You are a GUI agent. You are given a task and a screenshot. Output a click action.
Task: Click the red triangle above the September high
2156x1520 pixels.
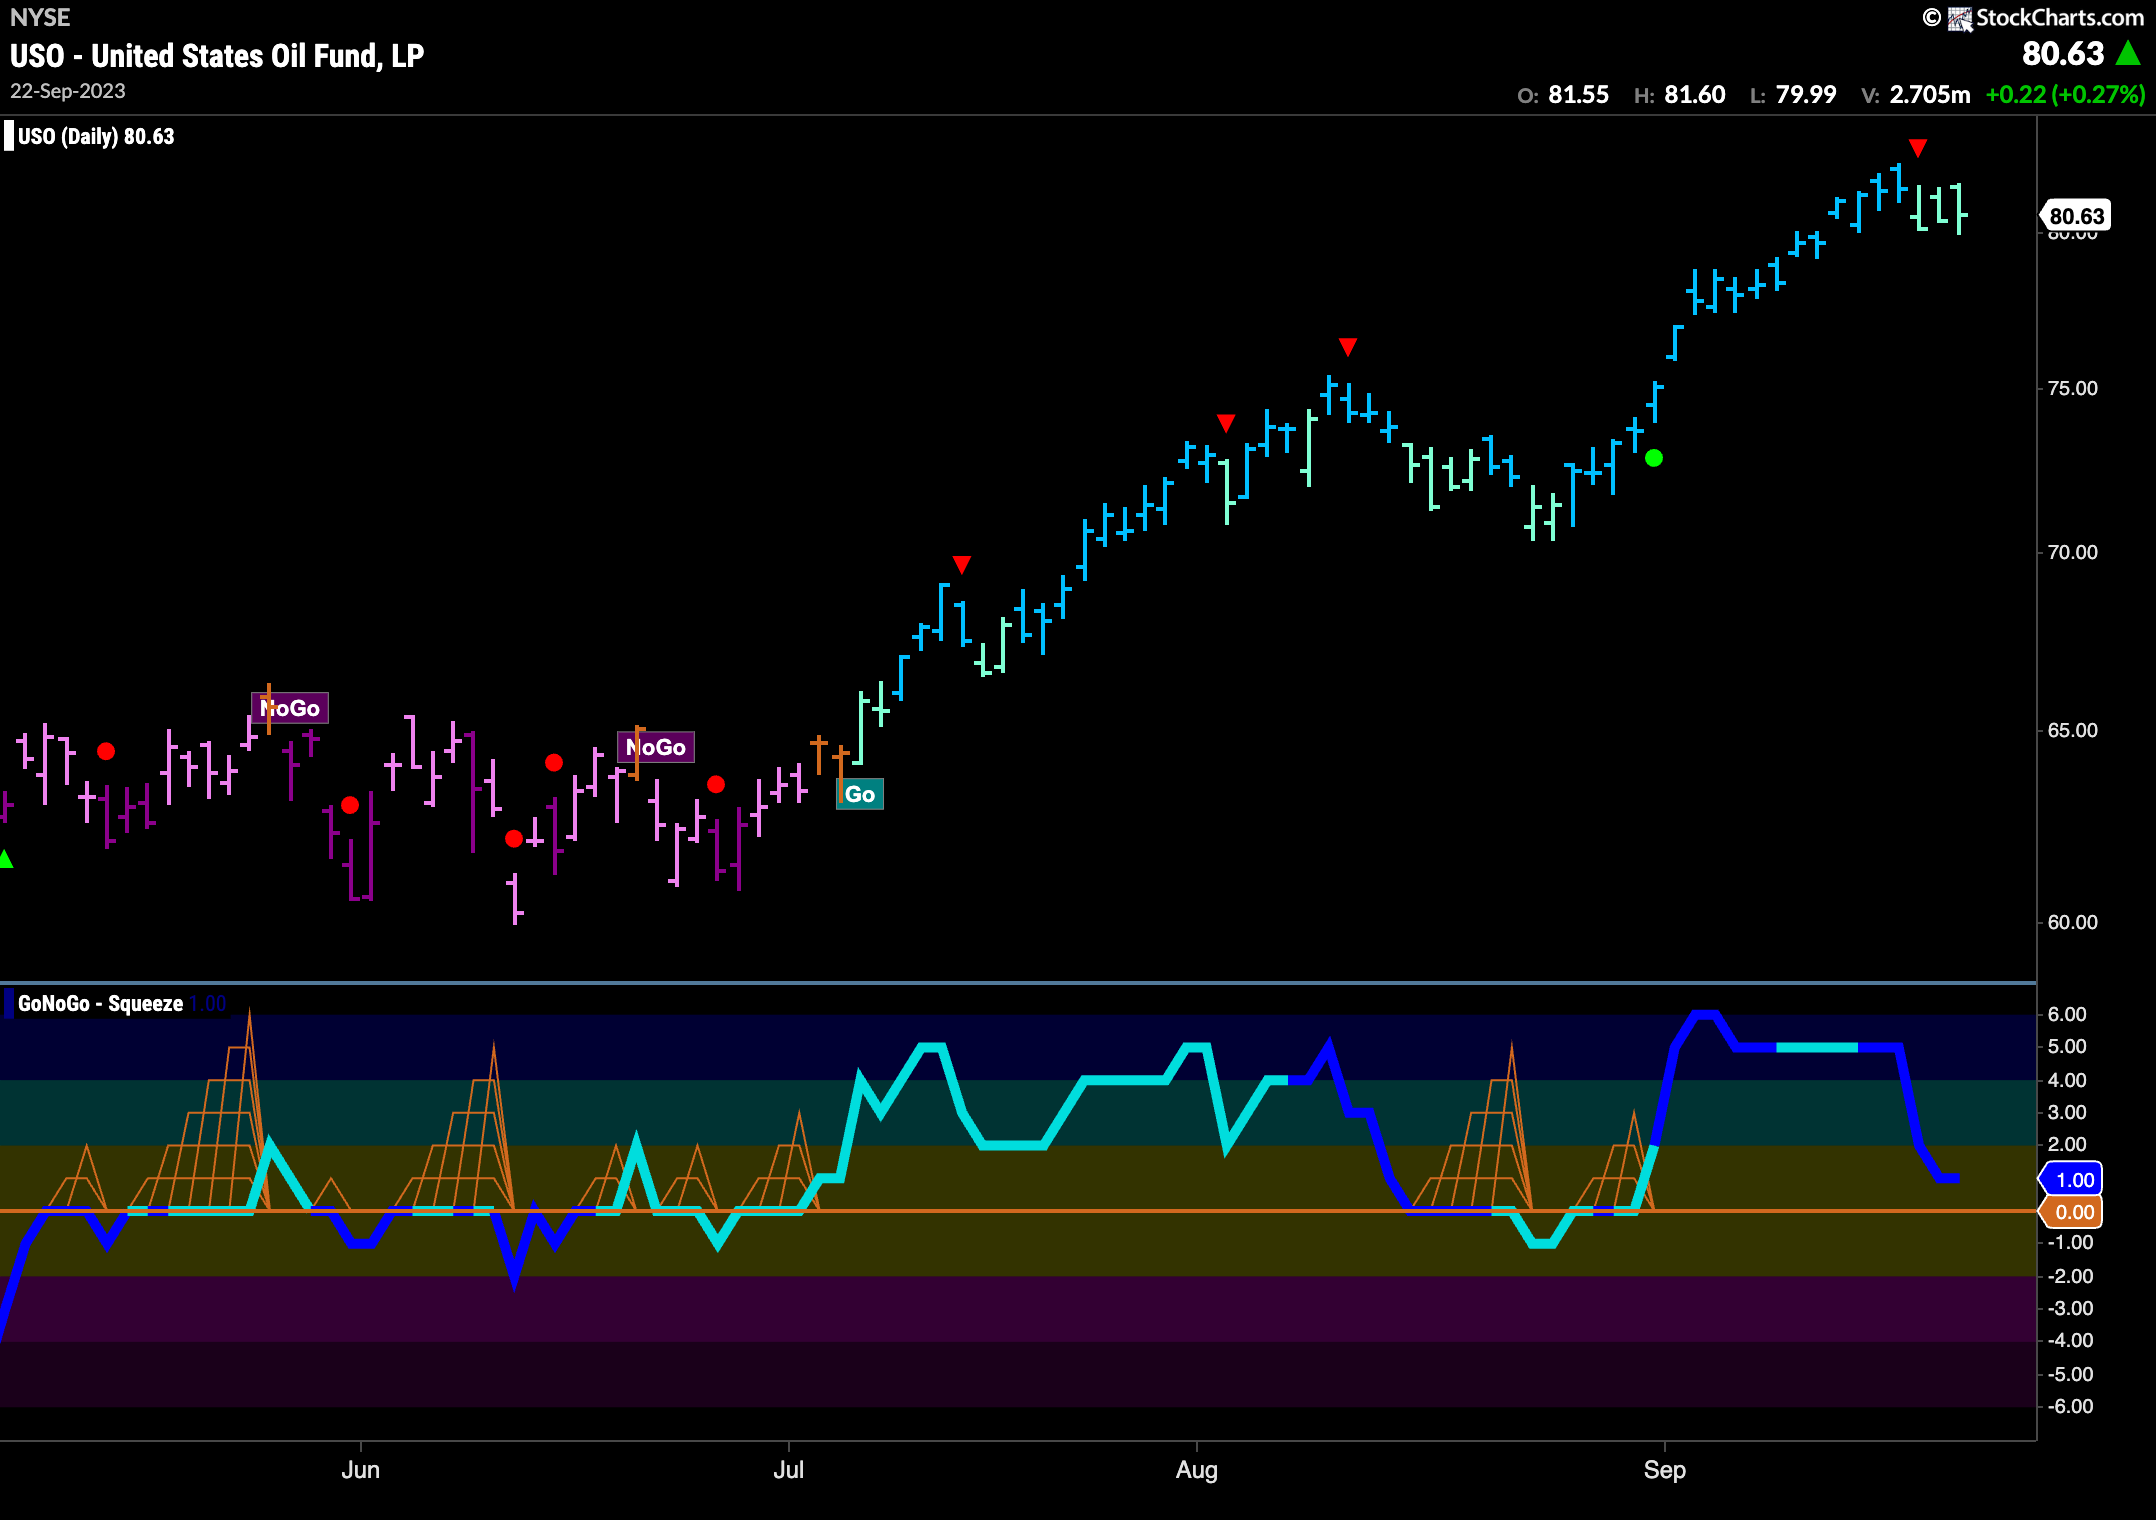(x=1918, y=148)
